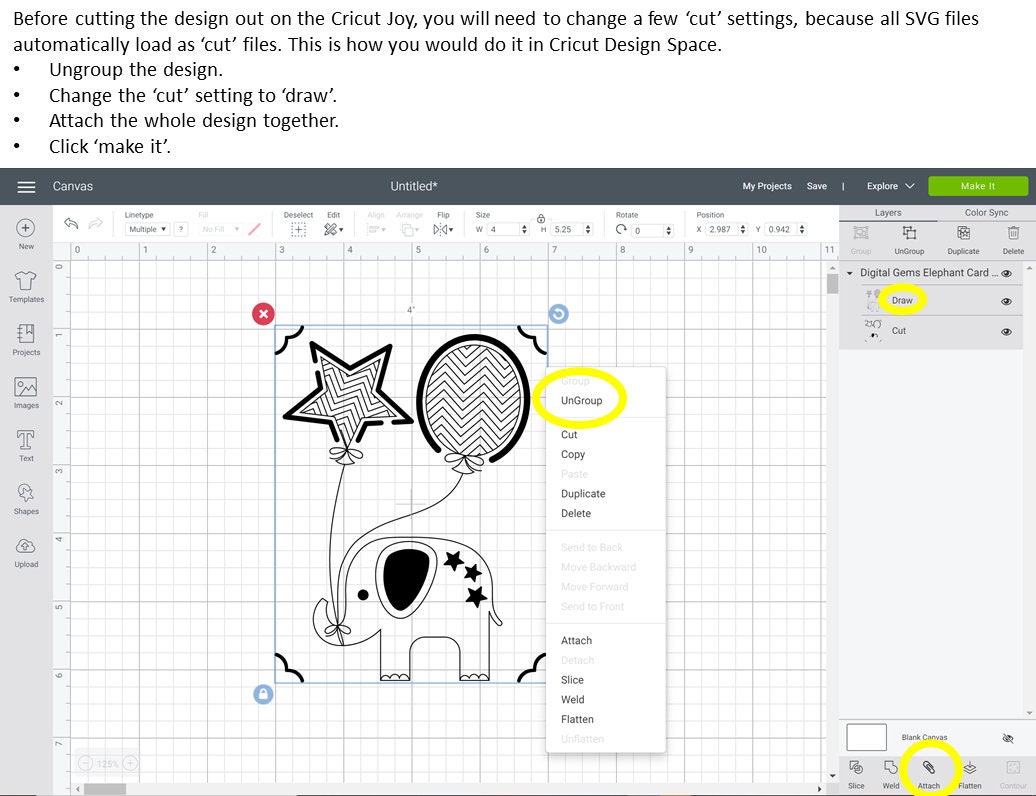Select the Weld icon at the bottom

coord(891,768)
